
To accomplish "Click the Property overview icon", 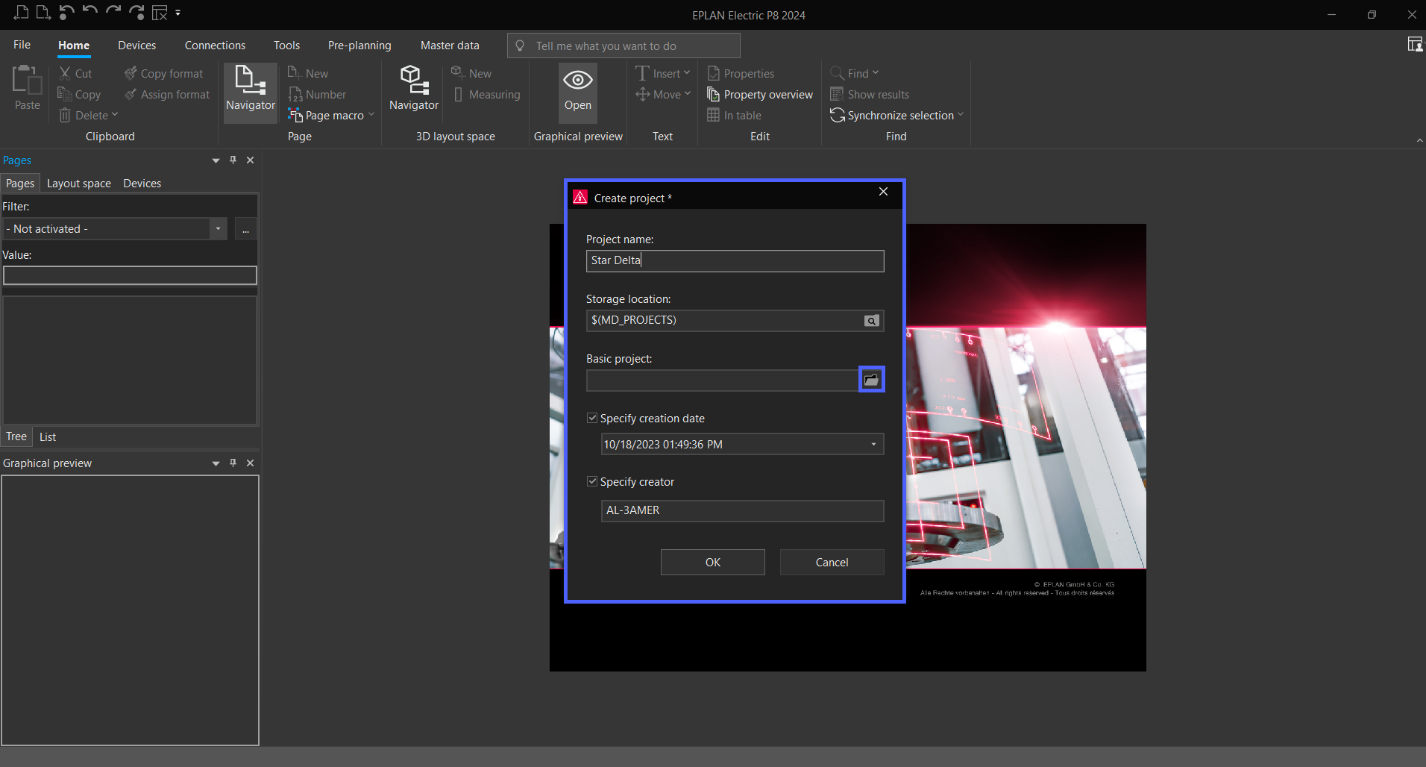I will (714, 94).
